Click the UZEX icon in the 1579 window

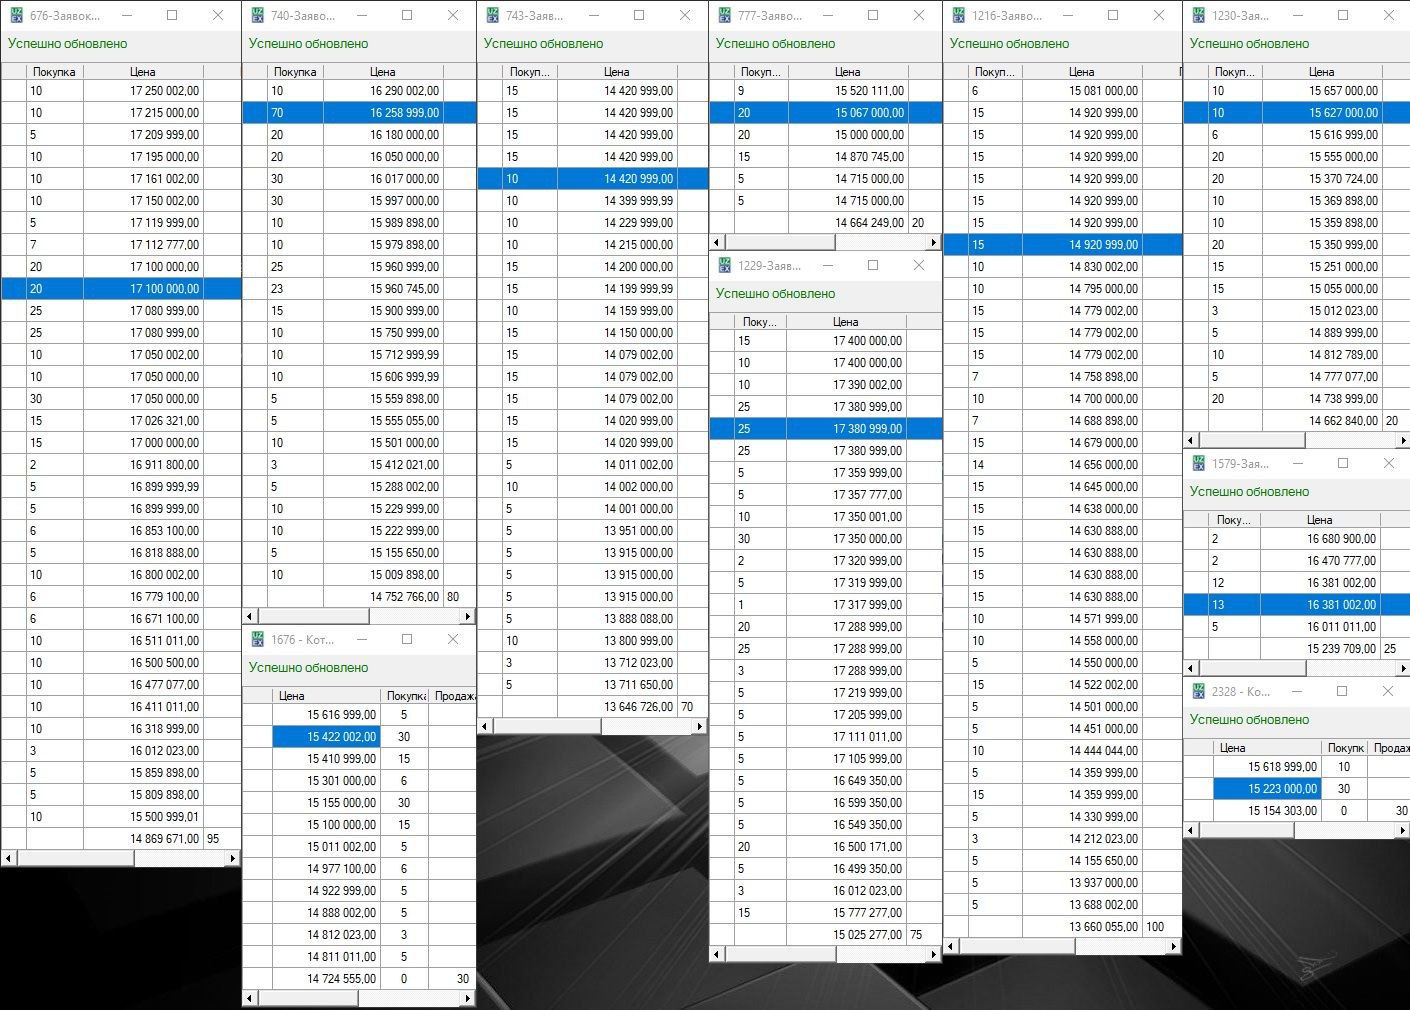(1198, 464)
